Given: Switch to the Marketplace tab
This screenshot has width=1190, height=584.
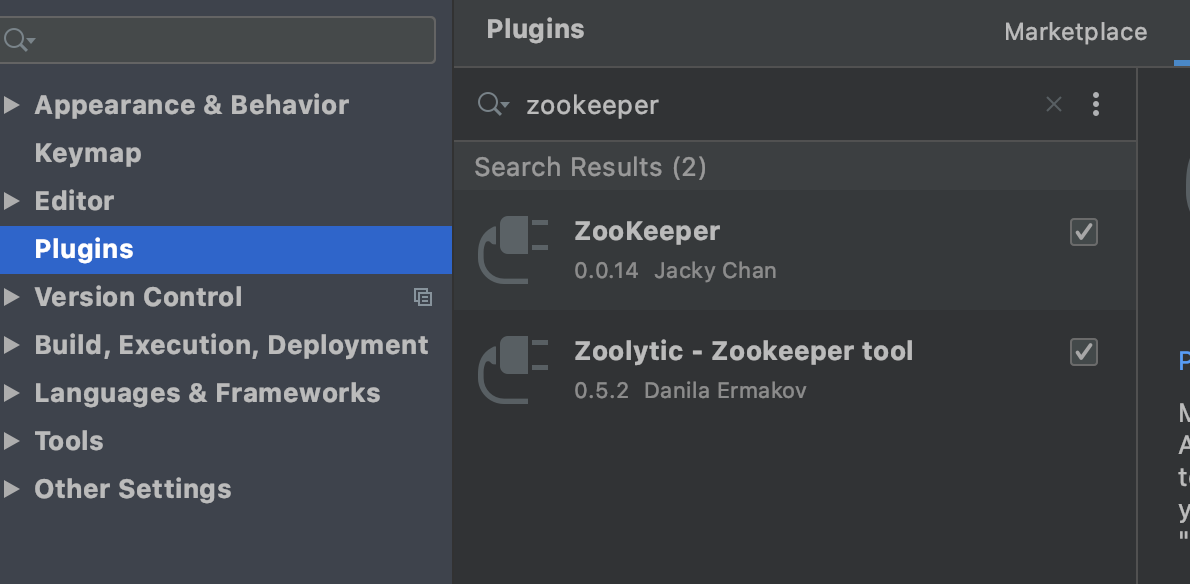Looking at the screenshot, I should [1075, 32].
